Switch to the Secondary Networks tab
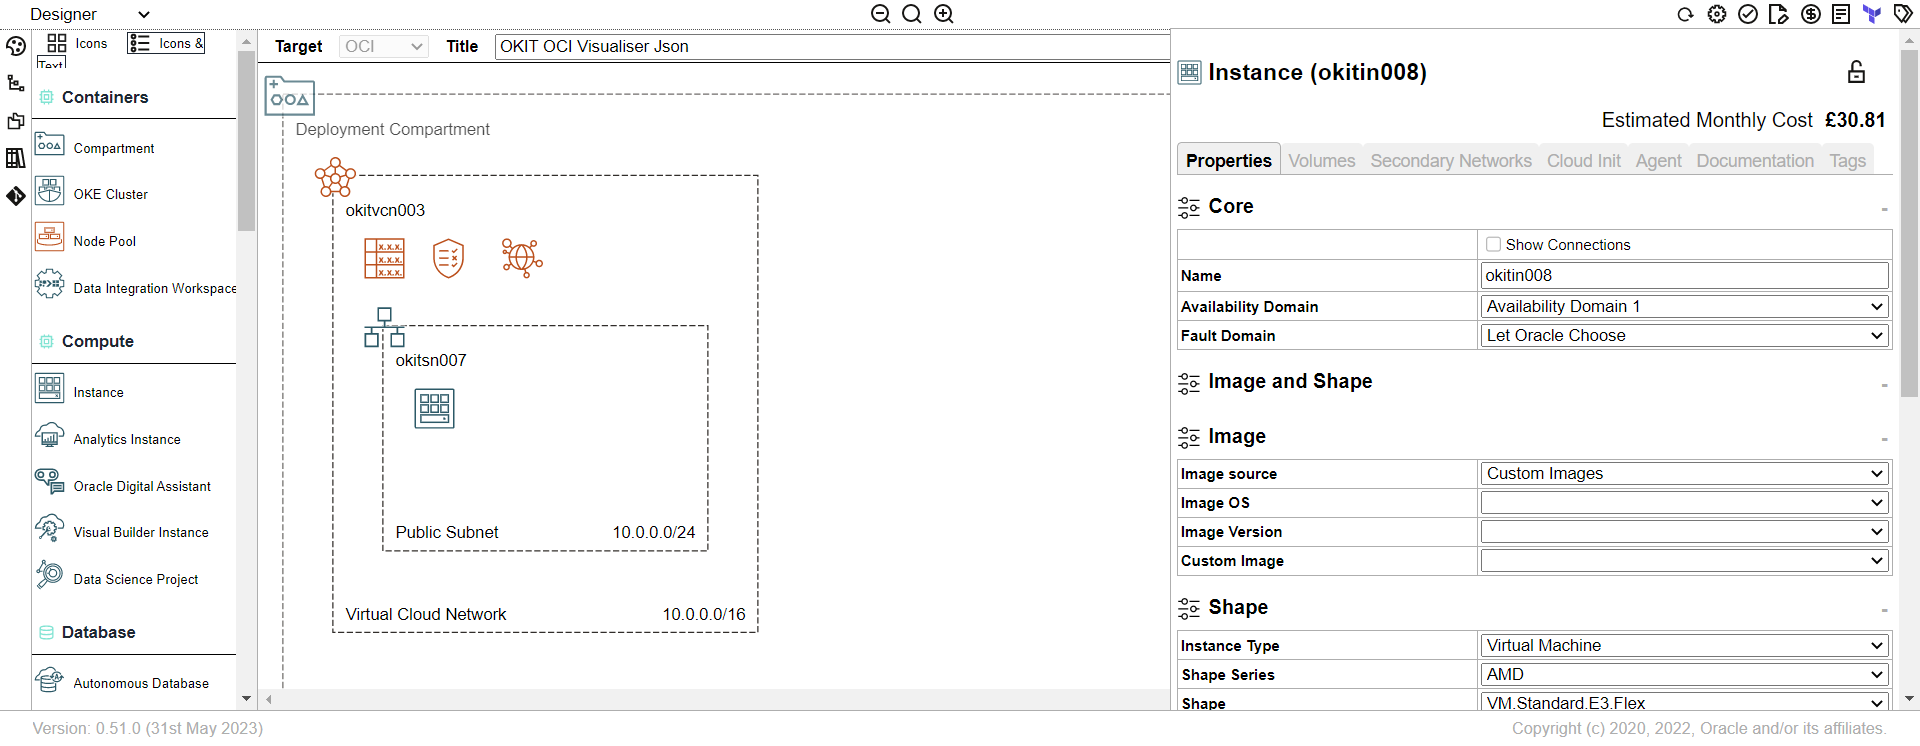Screen dimensions: 1920x746 pos(1451,160)
